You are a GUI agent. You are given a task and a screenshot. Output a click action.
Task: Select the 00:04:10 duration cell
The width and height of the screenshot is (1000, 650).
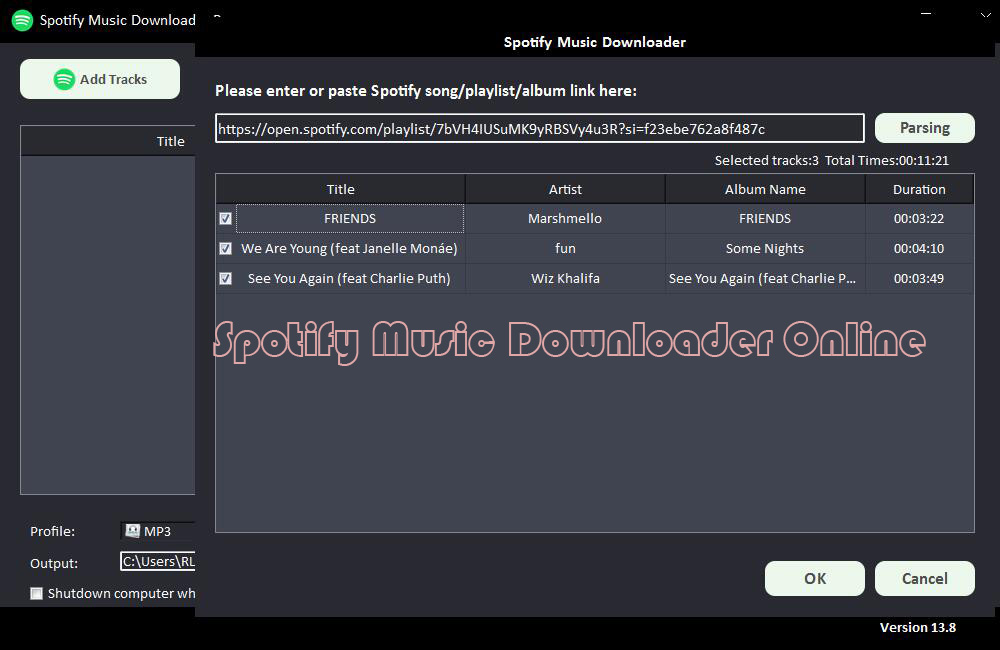tap(919, 248)
